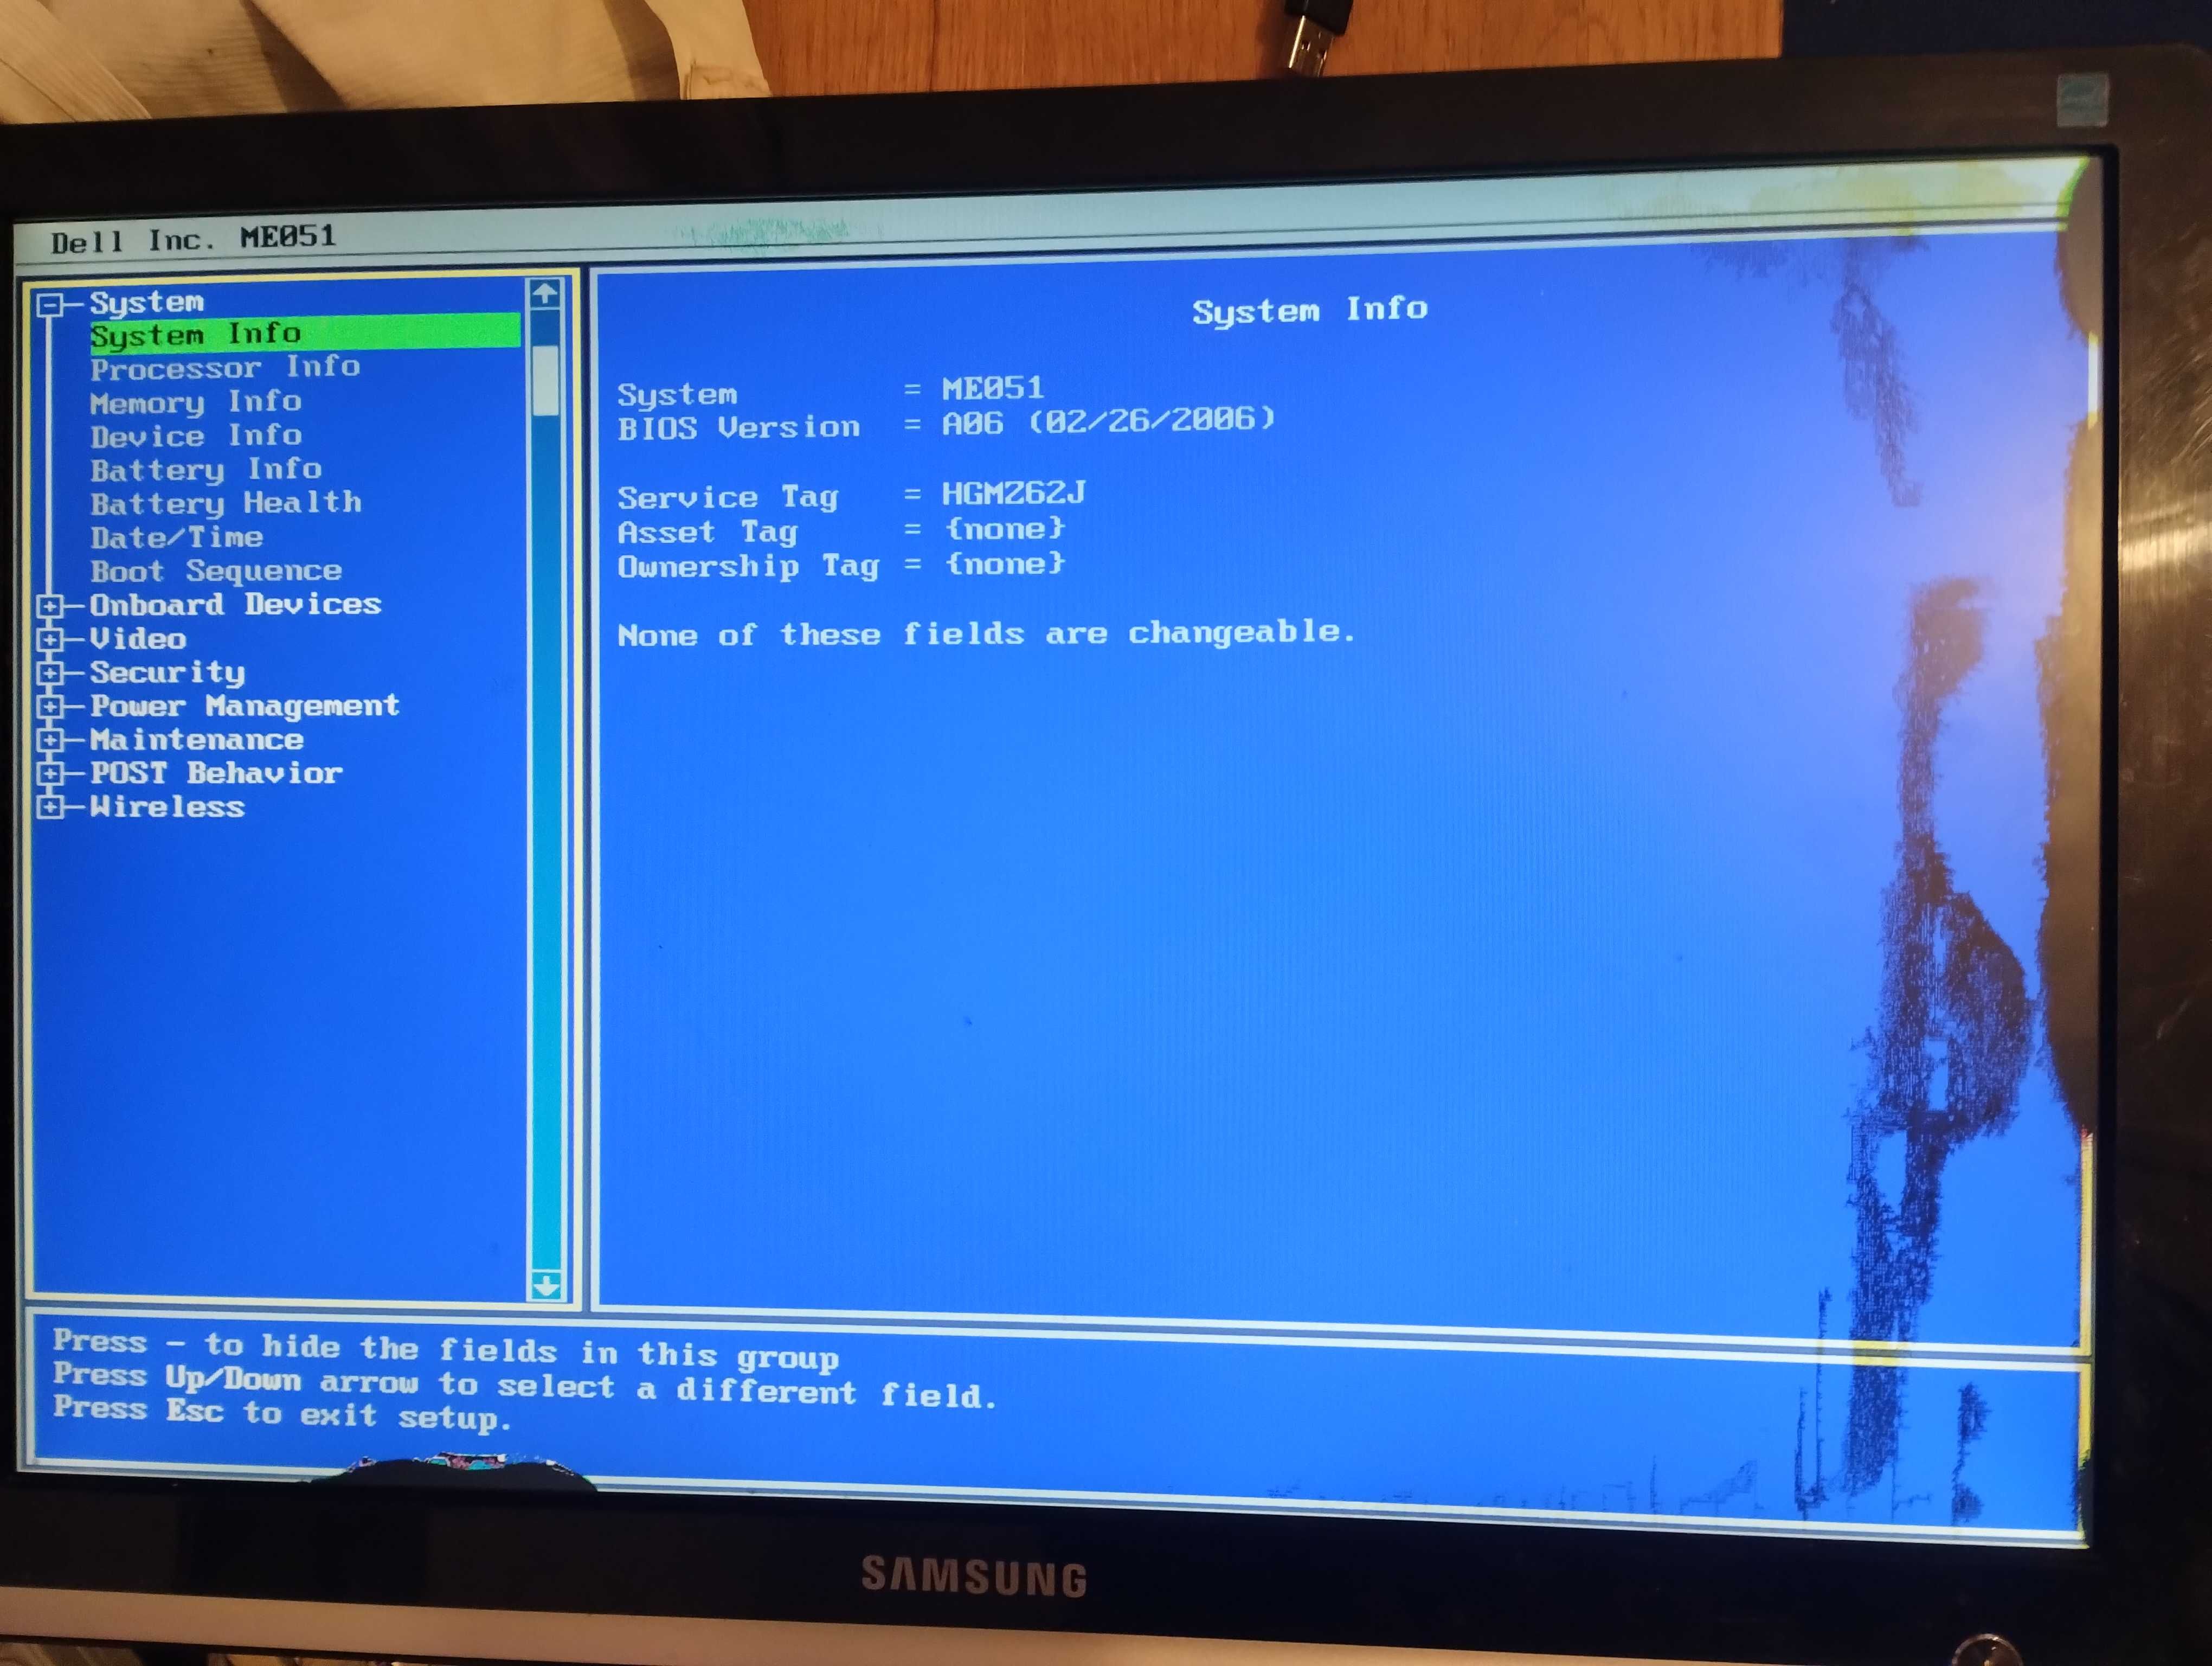Click the 'Press Esc to exit setup.' hint
This screenshot has height=1666, width=2212.
[x=282, y=1414]
